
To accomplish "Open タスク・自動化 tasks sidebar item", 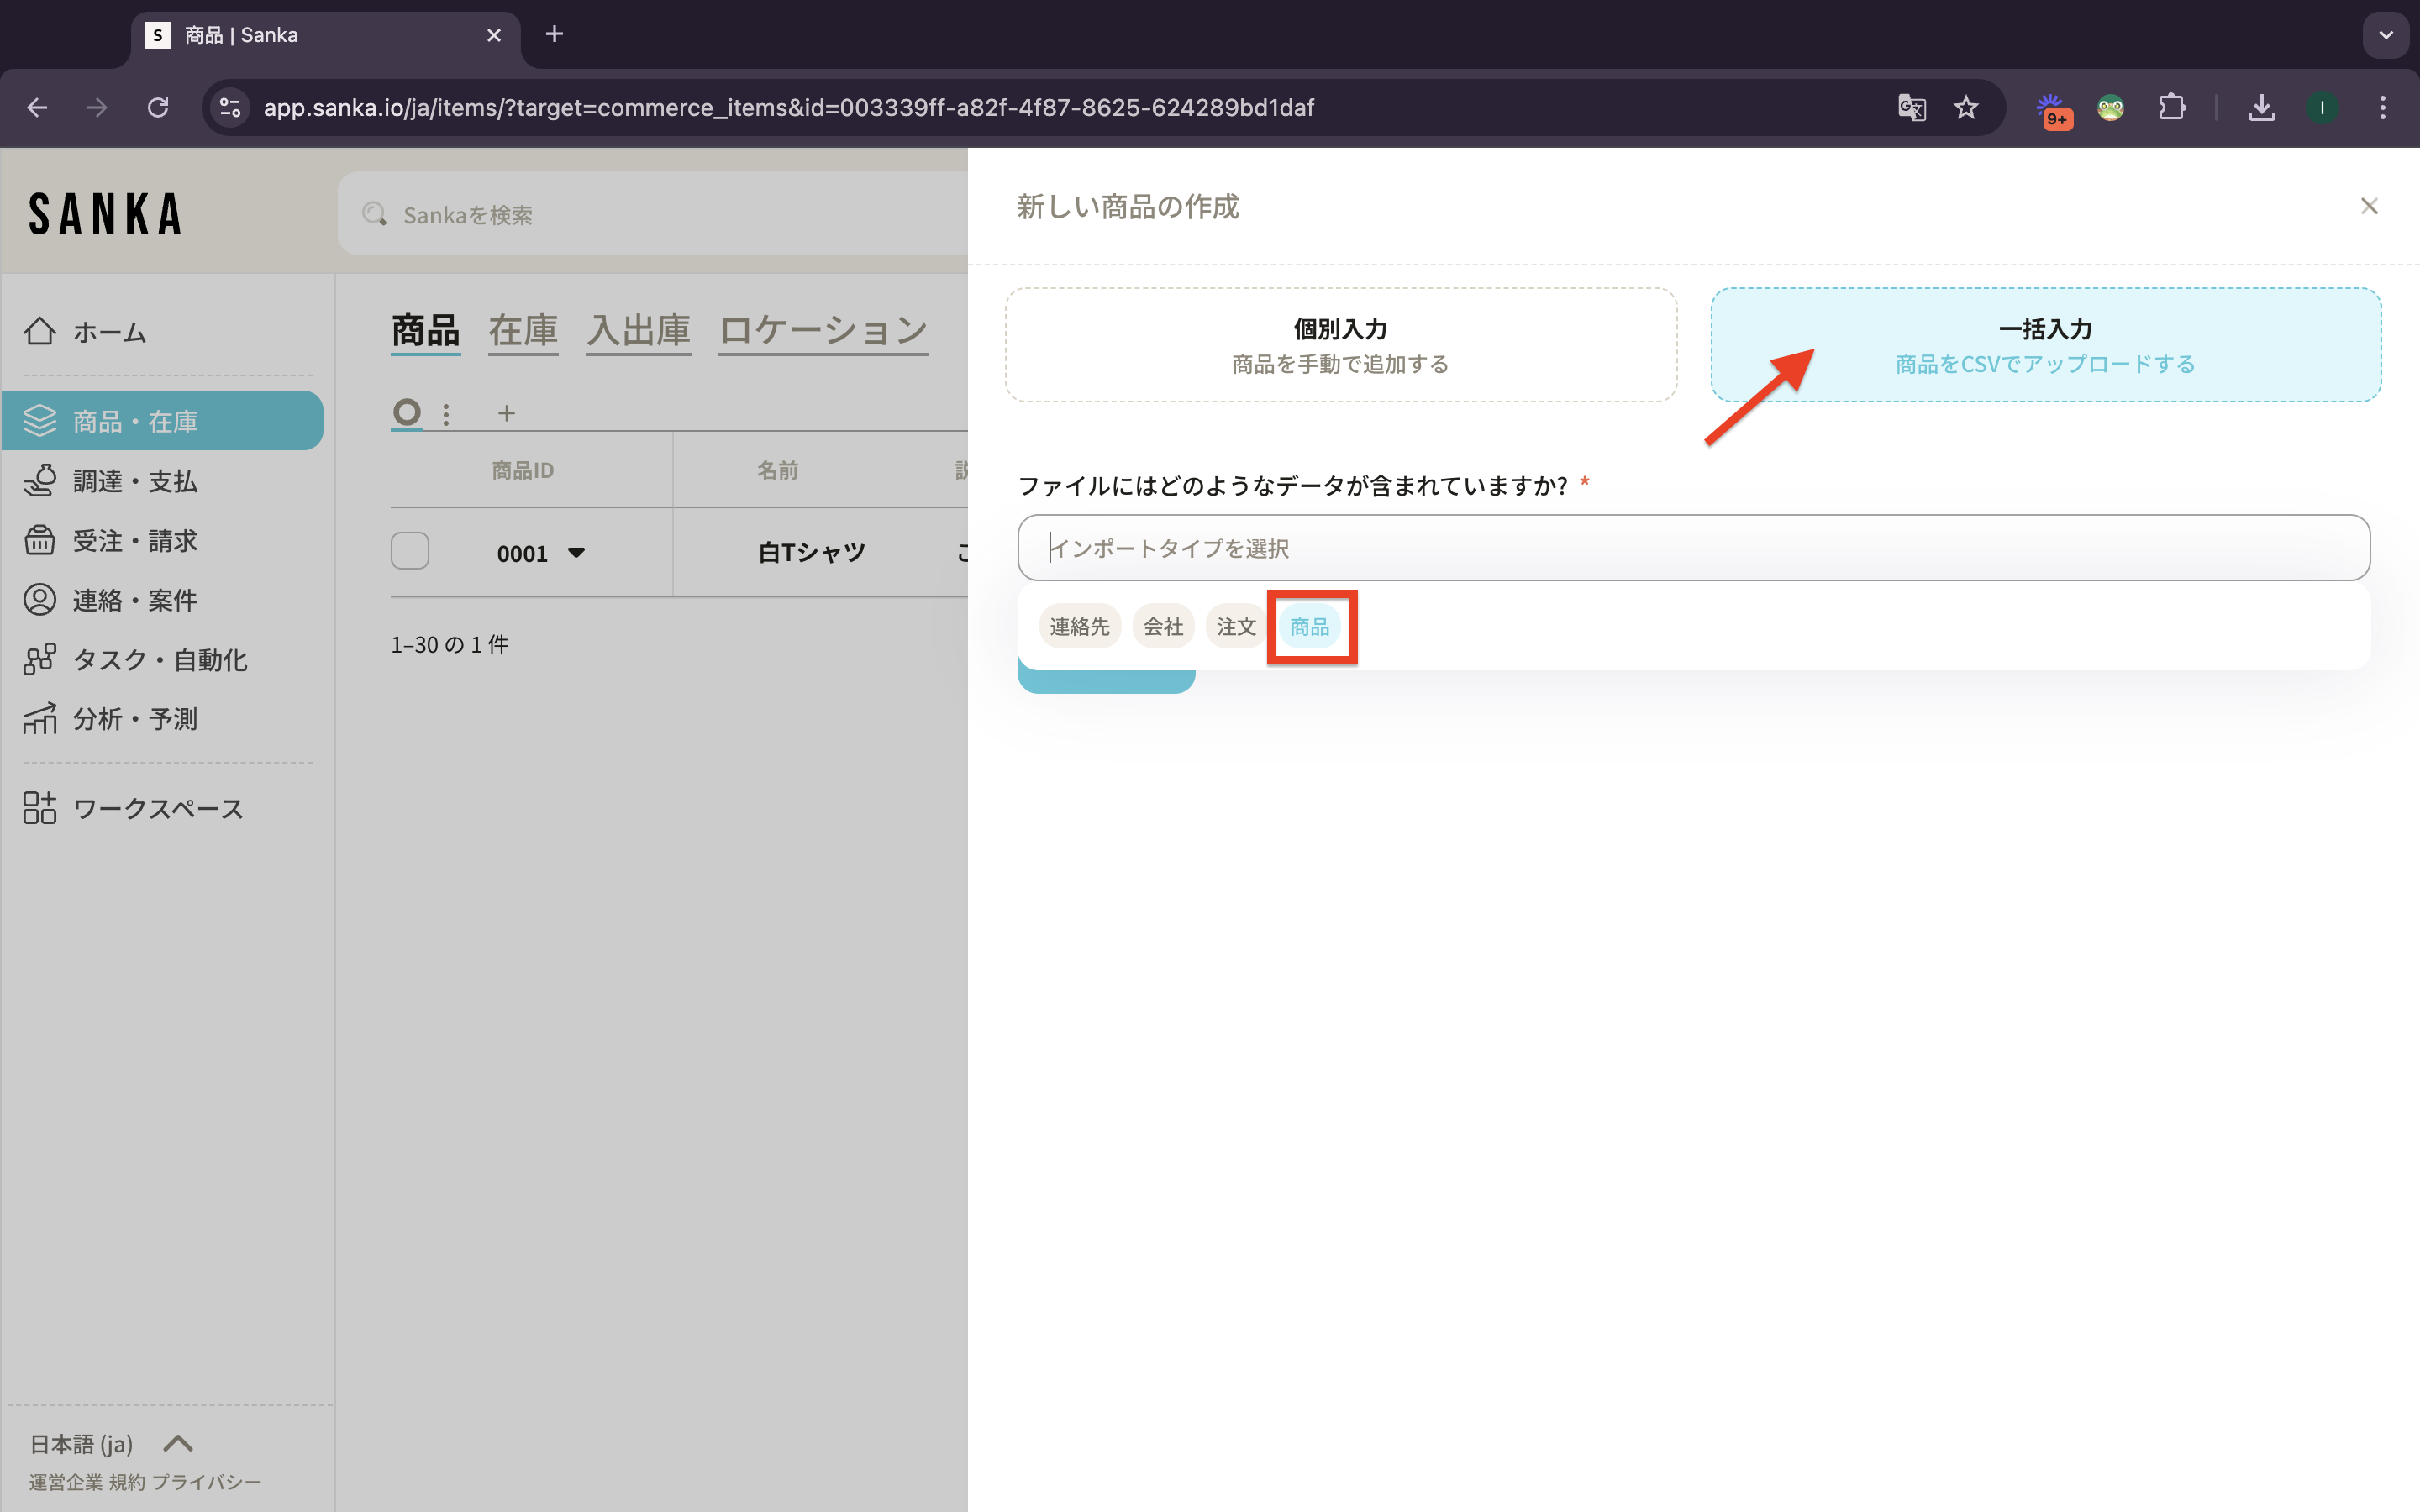I will pos(160,660).
